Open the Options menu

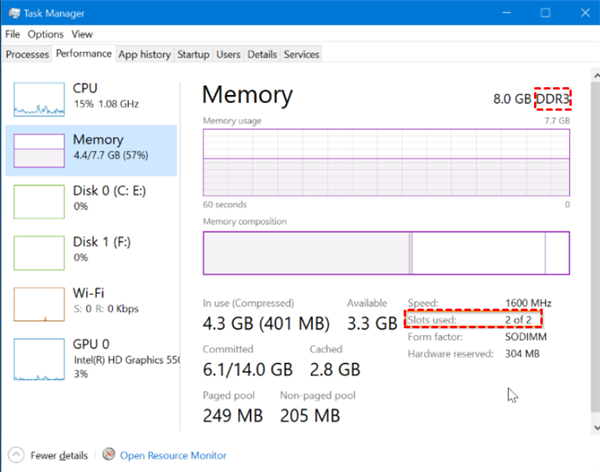44,34
